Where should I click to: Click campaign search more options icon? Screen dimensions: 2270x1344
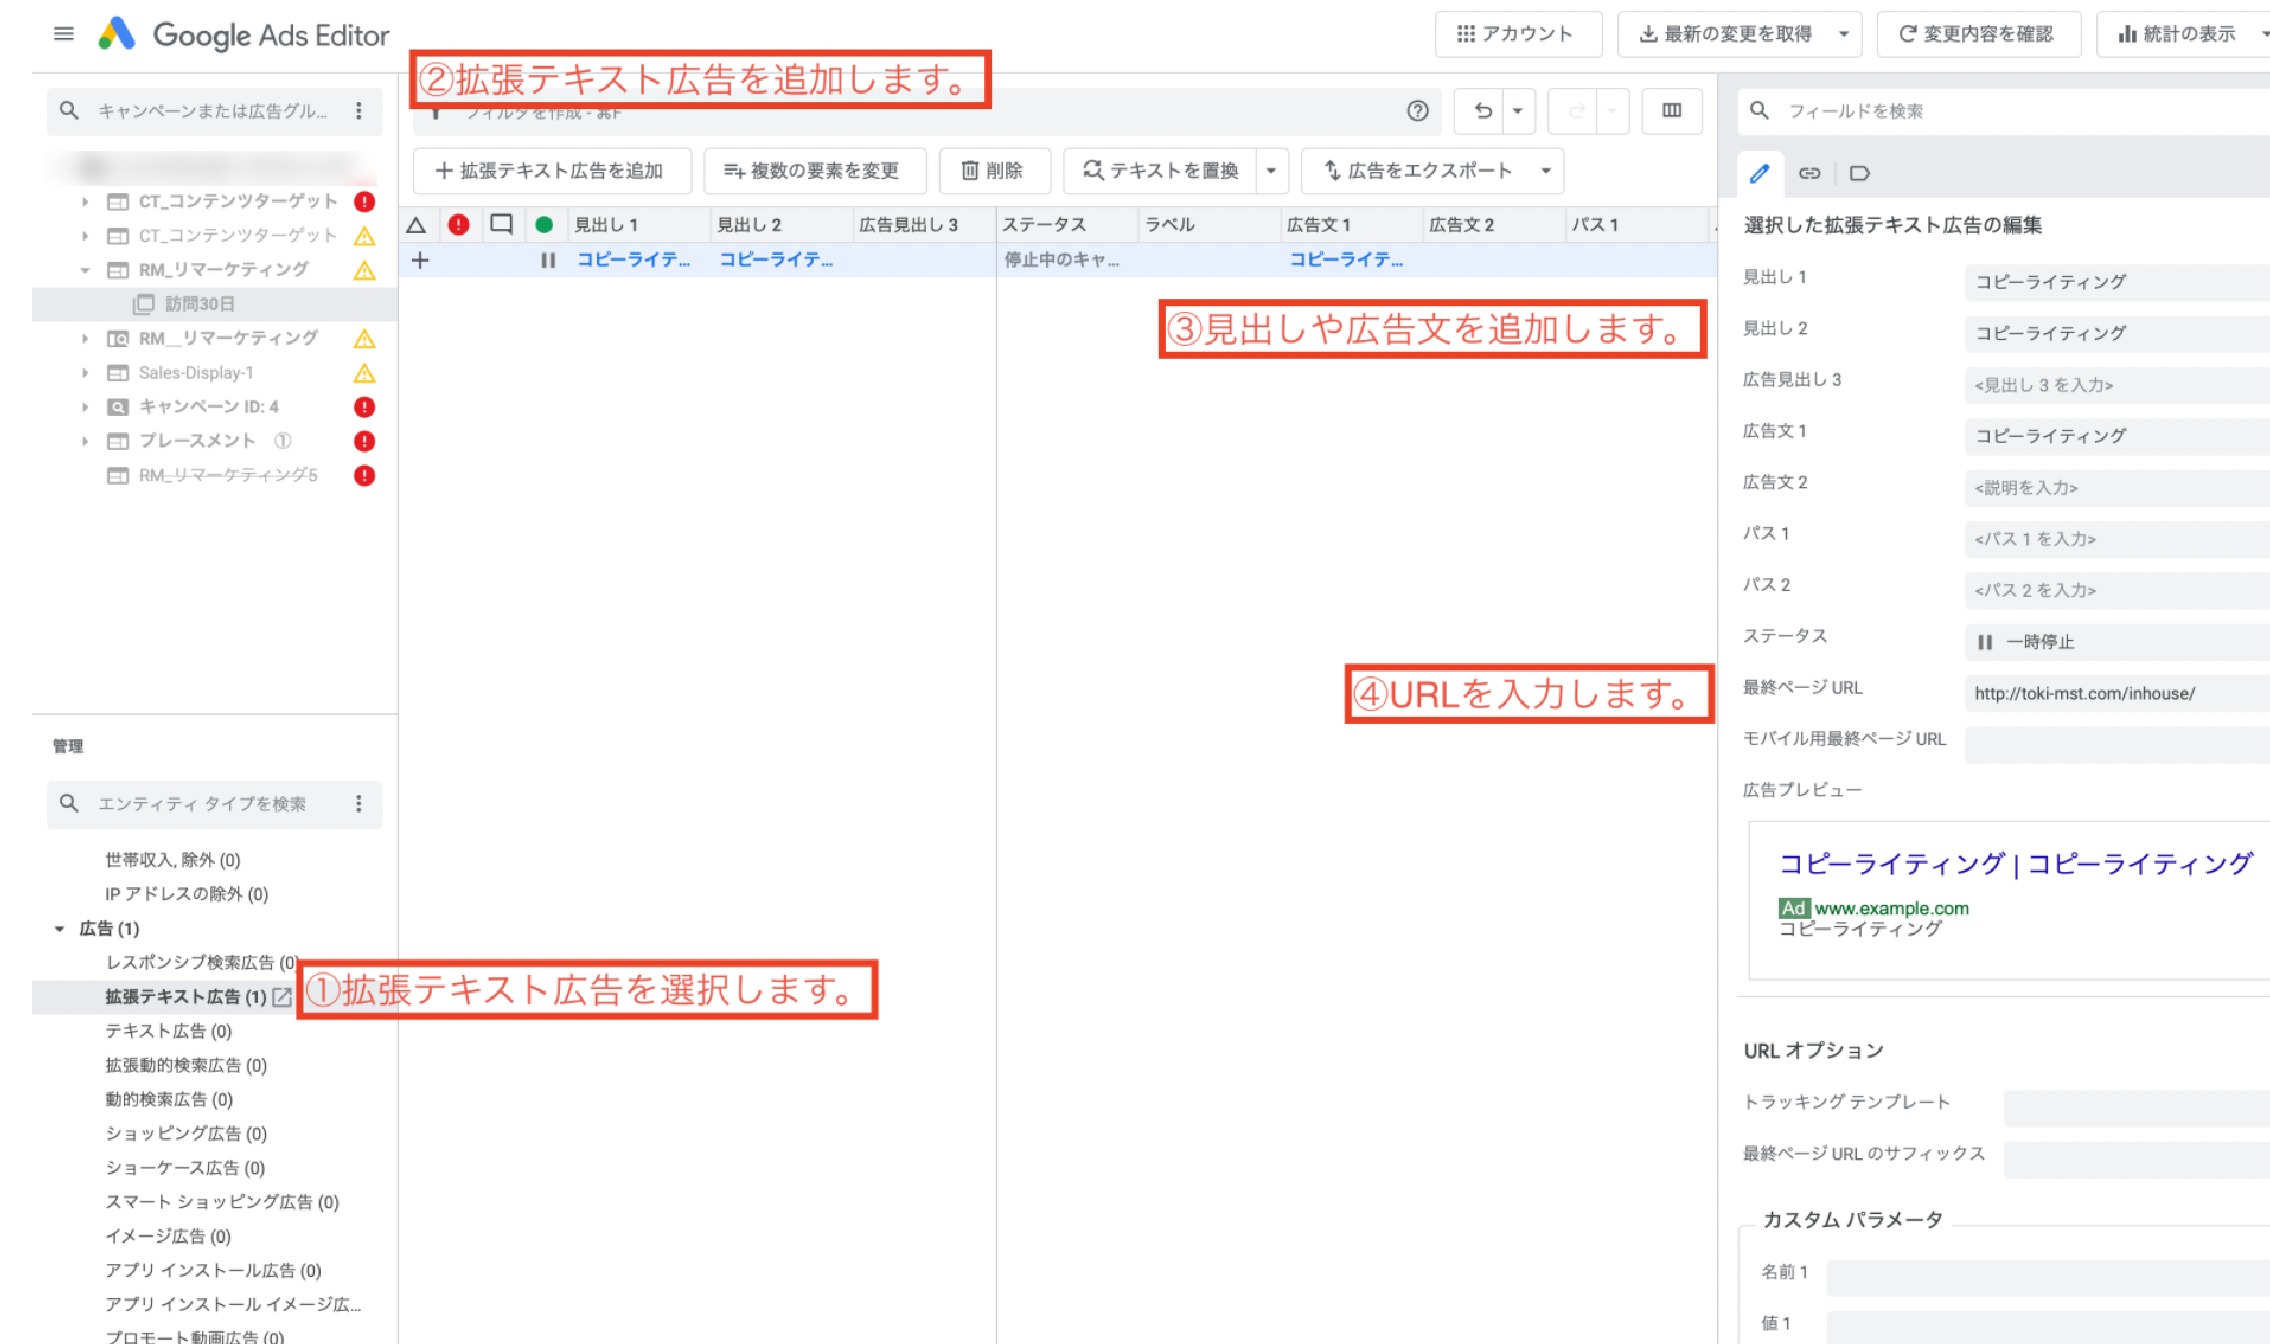coord(359,111)
